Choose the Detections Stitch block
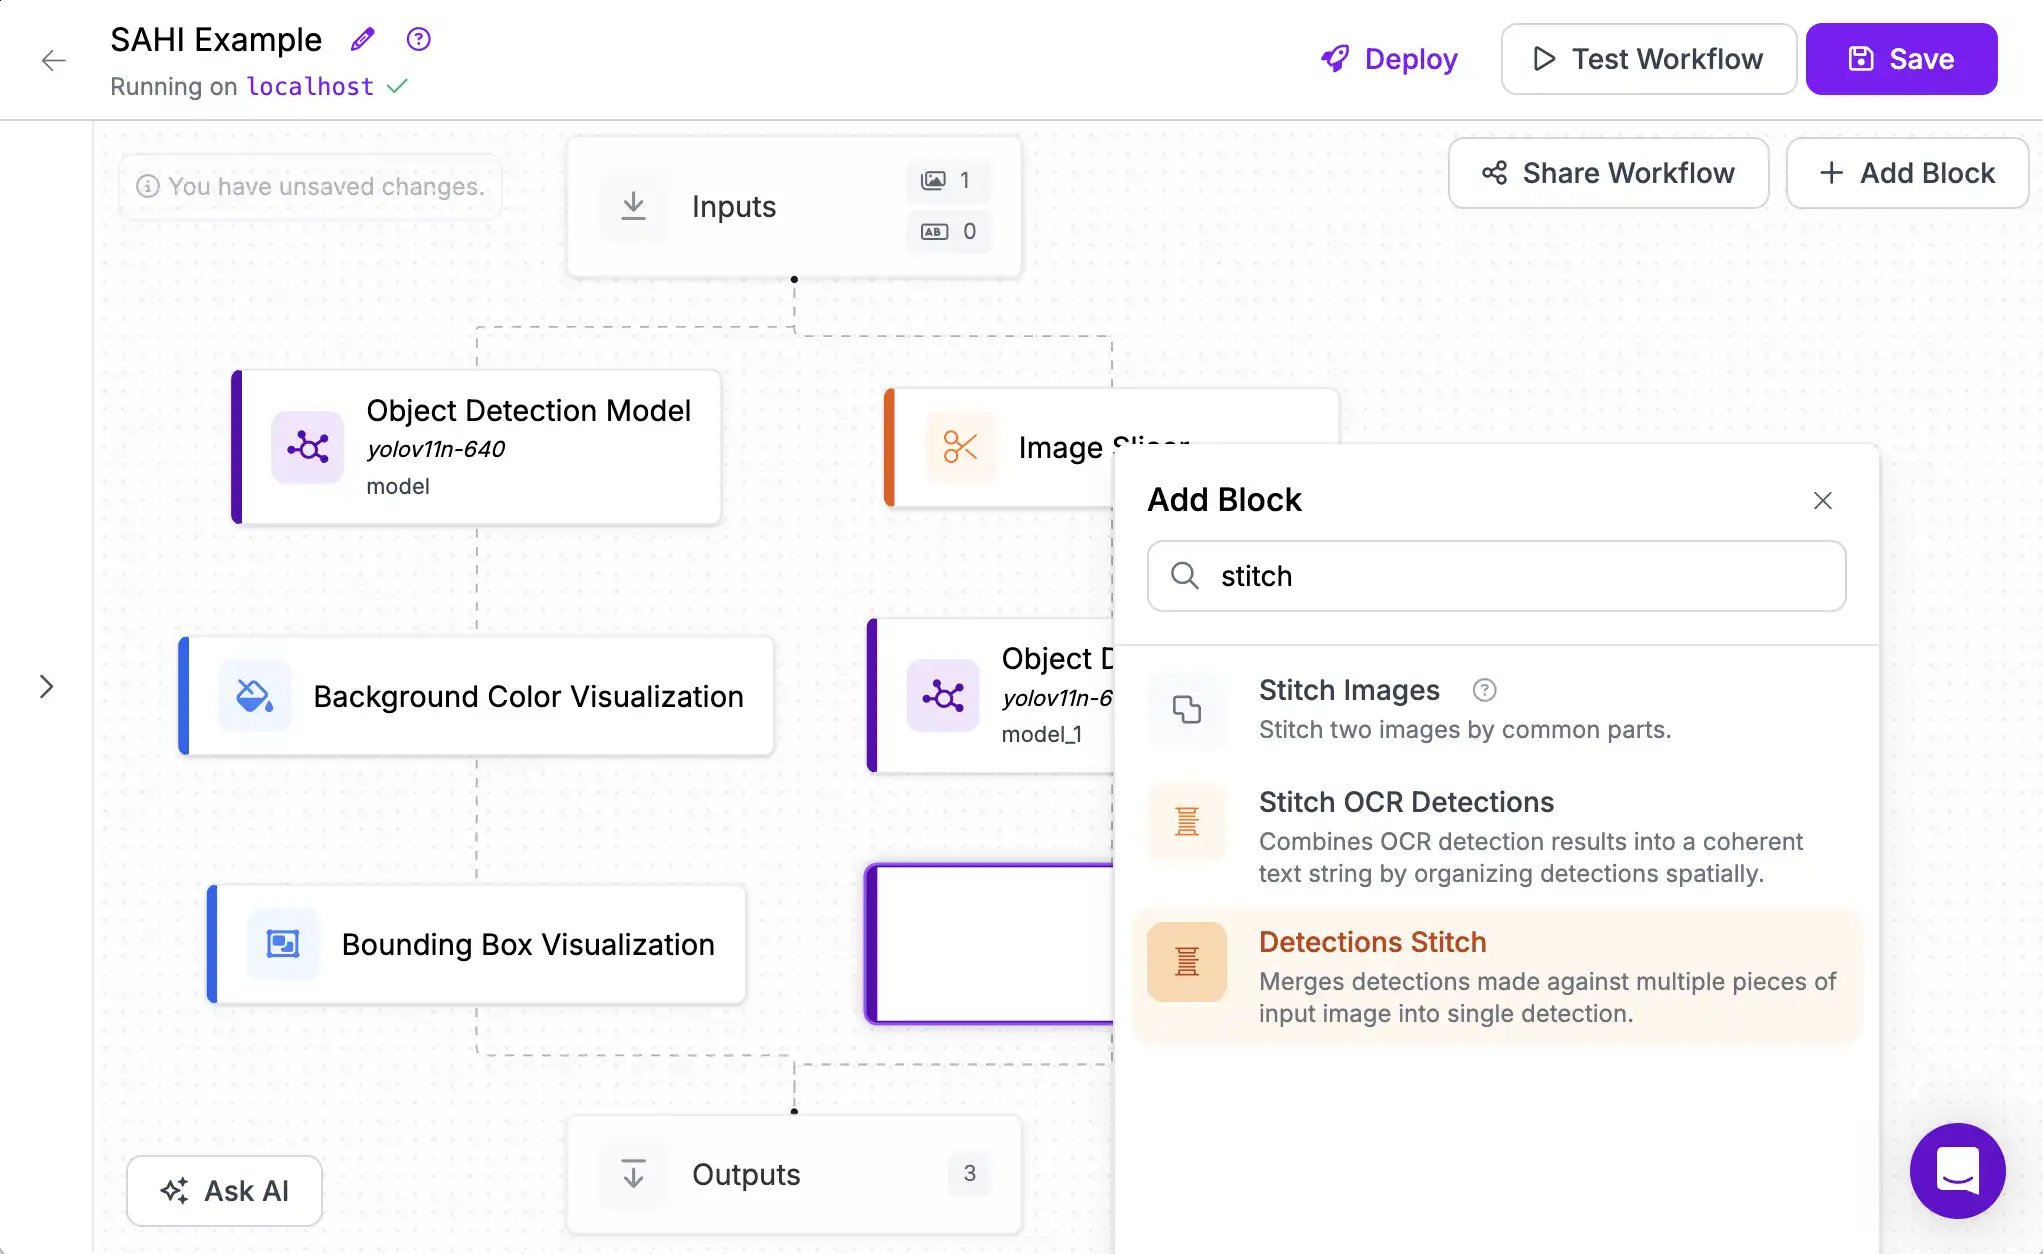The image size is (2043, 1254). click(x=1496, y=976)
